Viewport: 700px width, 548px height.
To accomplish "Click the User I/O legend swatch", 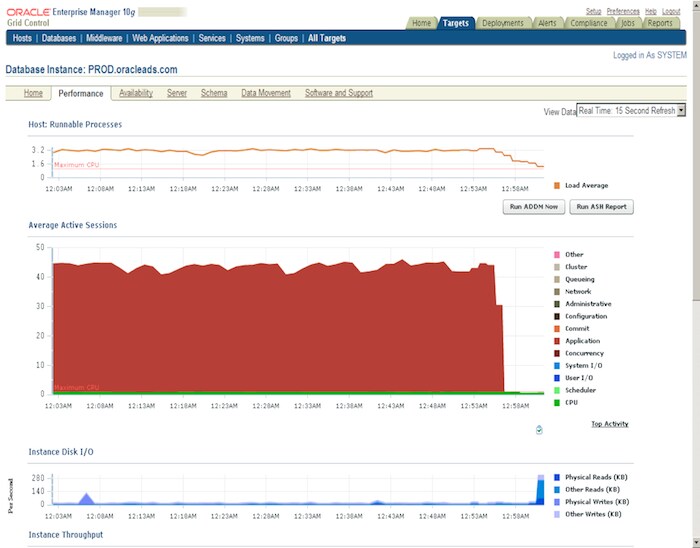I will [x=557, y=378].
